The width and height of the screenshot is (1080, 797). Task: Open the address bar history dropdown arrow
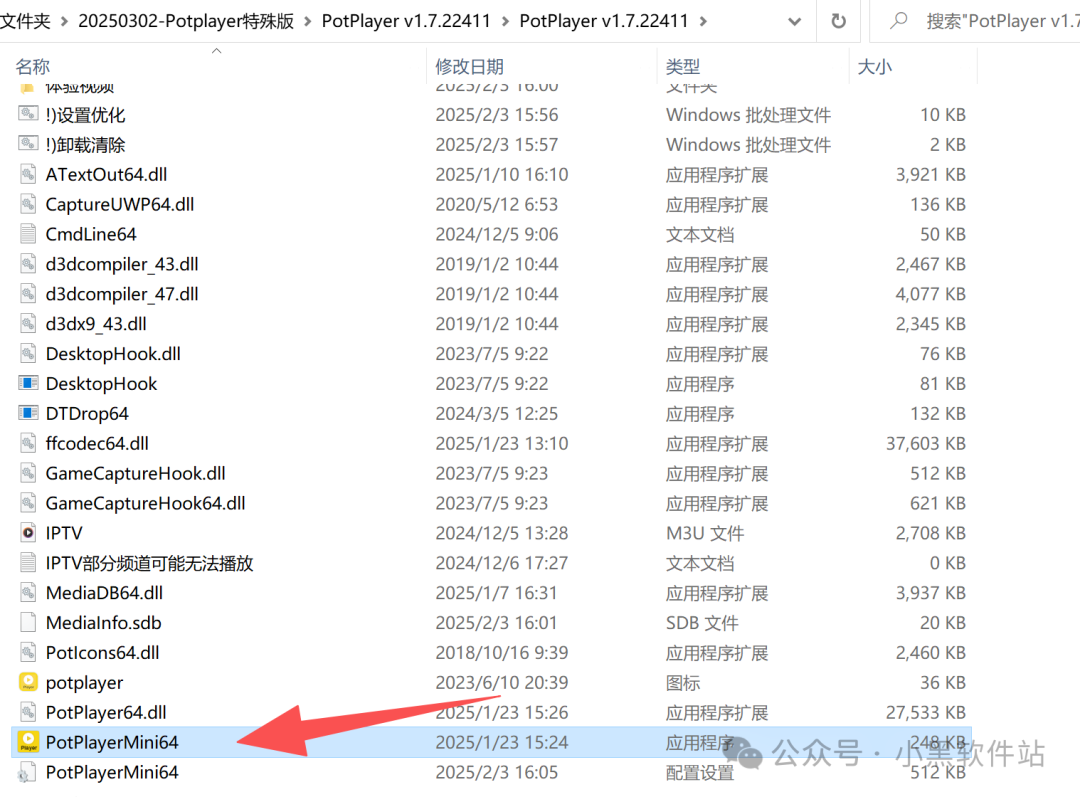tap(793, 21)
